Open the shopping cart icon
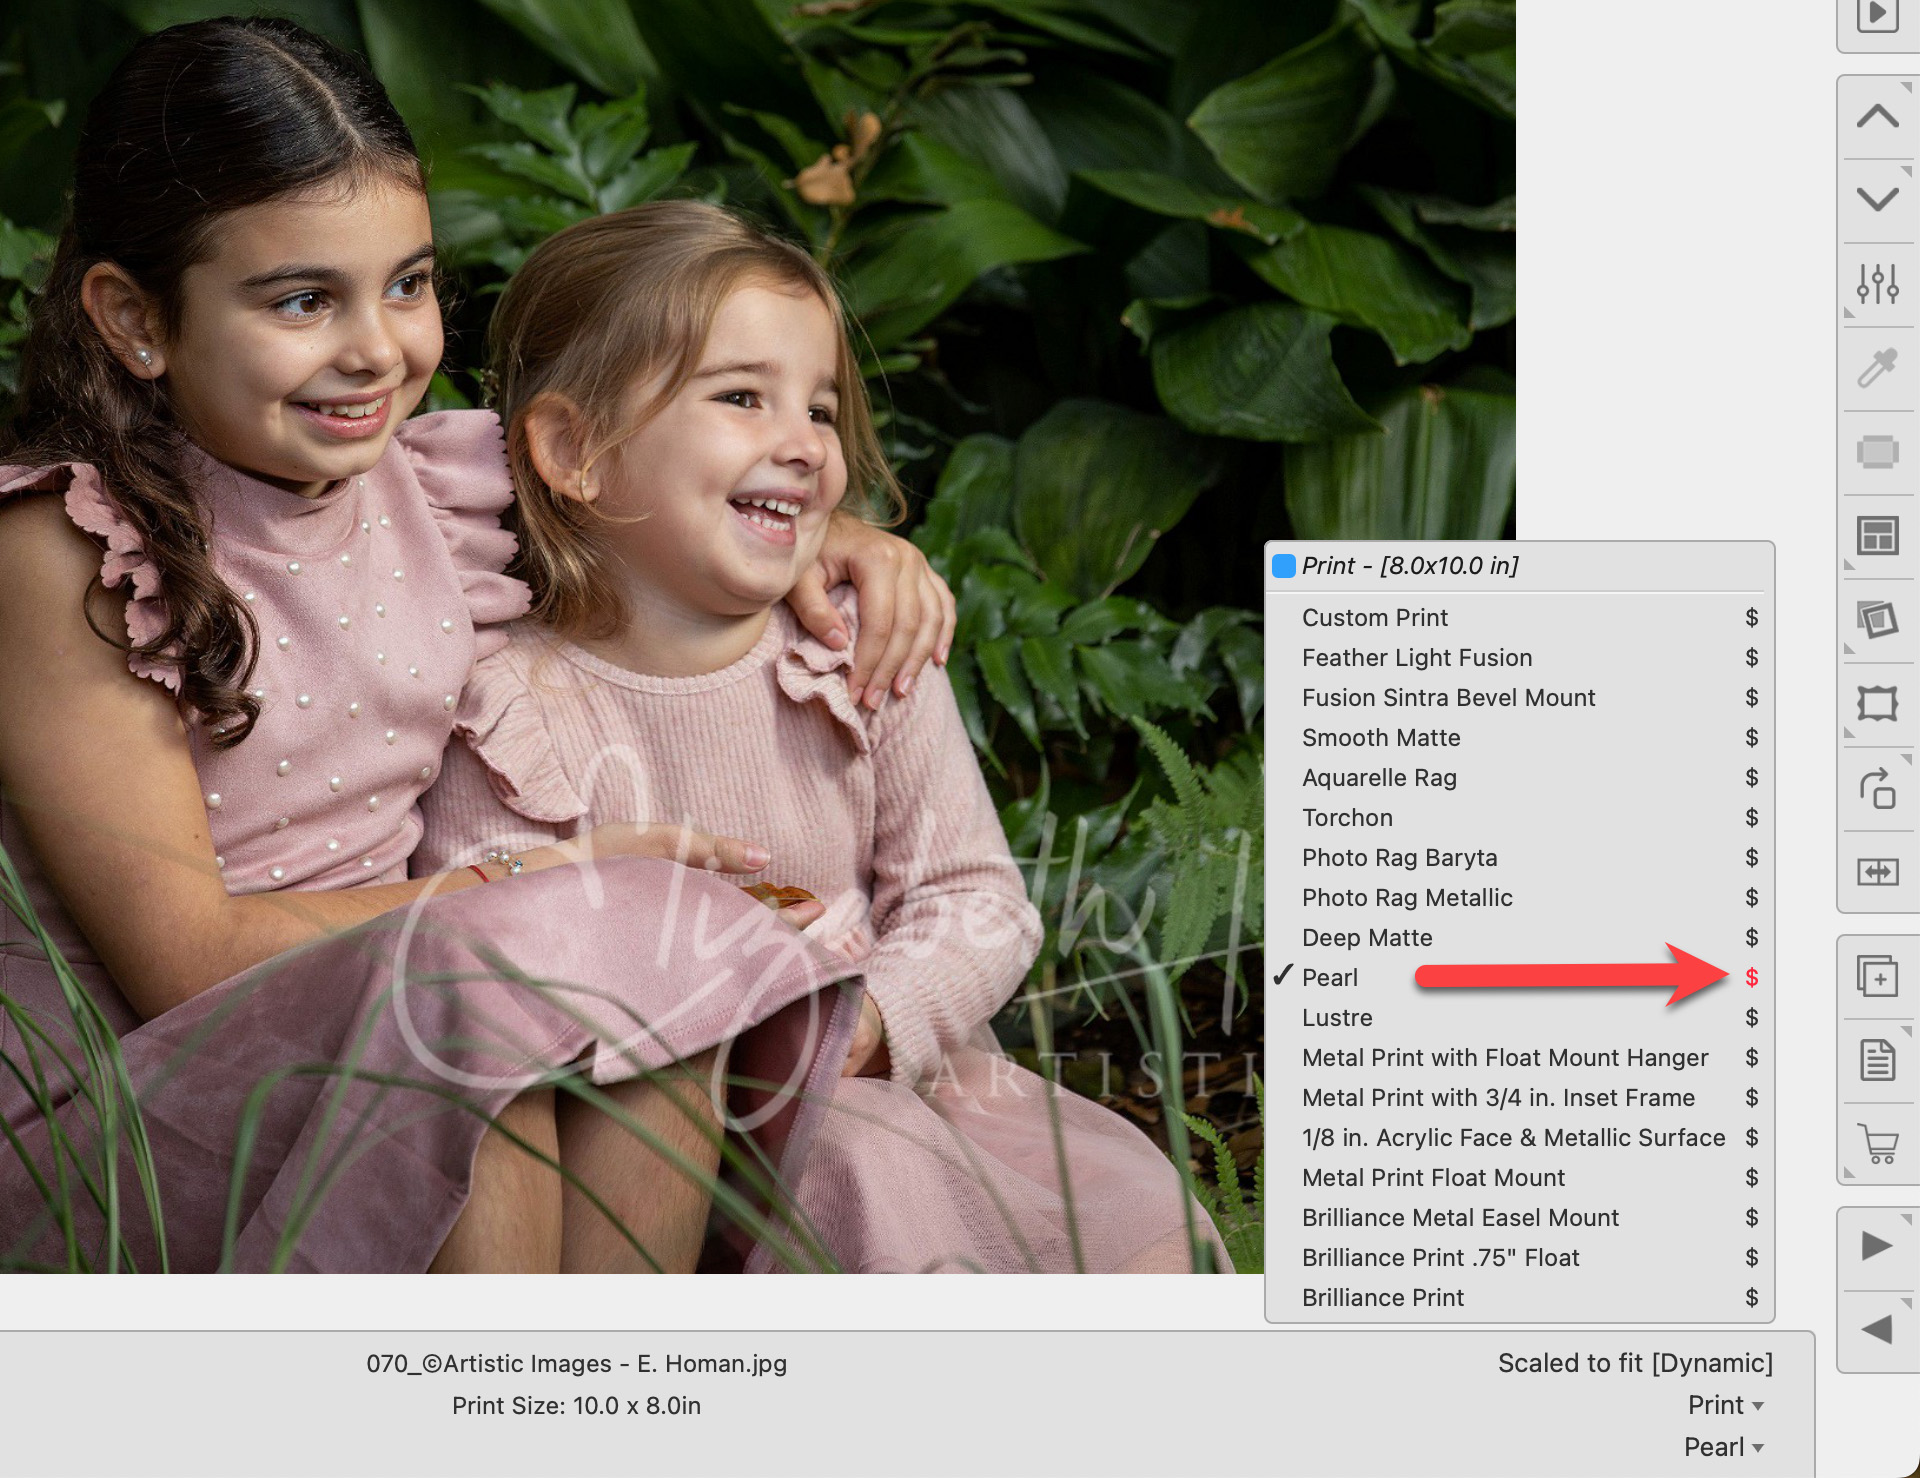Image resolution: width=1920 pixels, height=1478 pixels. (x=1877, y=1143)
